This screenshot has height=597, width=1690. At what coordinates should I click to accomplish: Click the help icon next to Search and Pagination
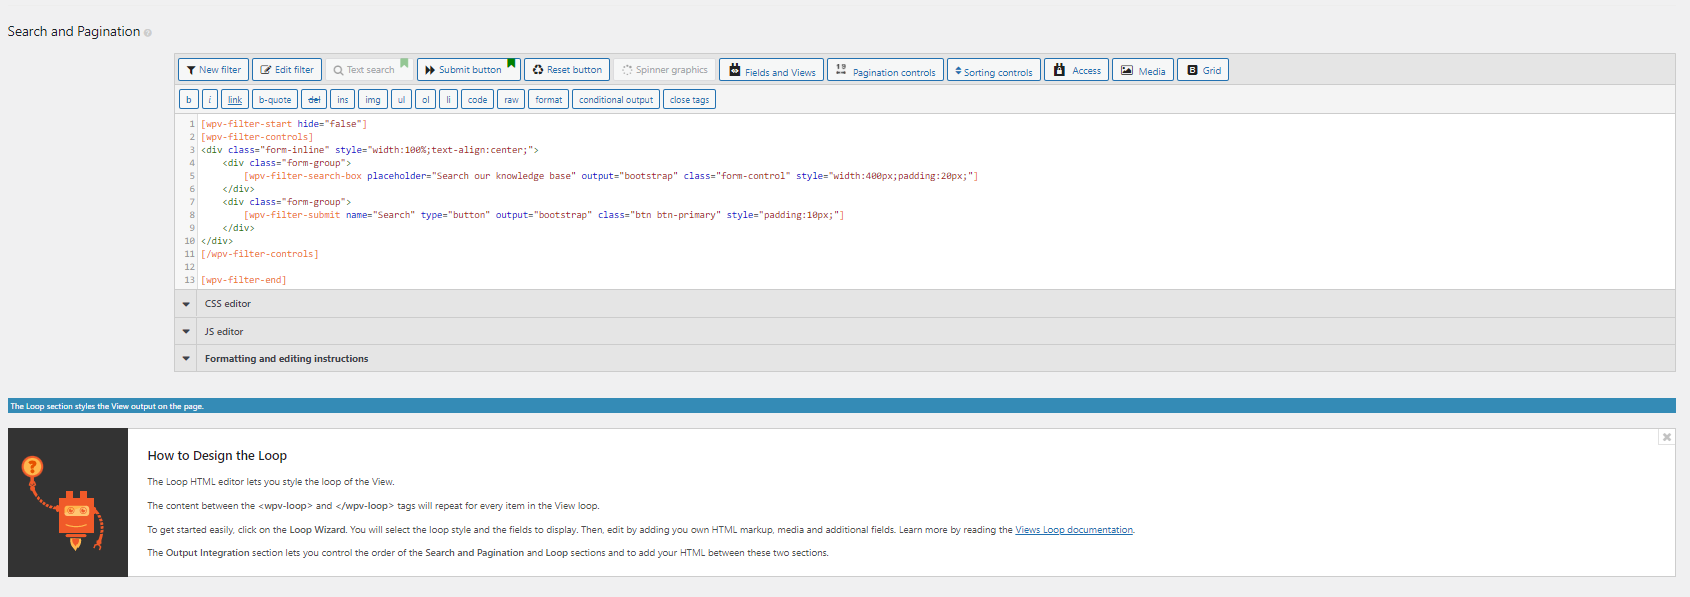(x=148, y=33)
